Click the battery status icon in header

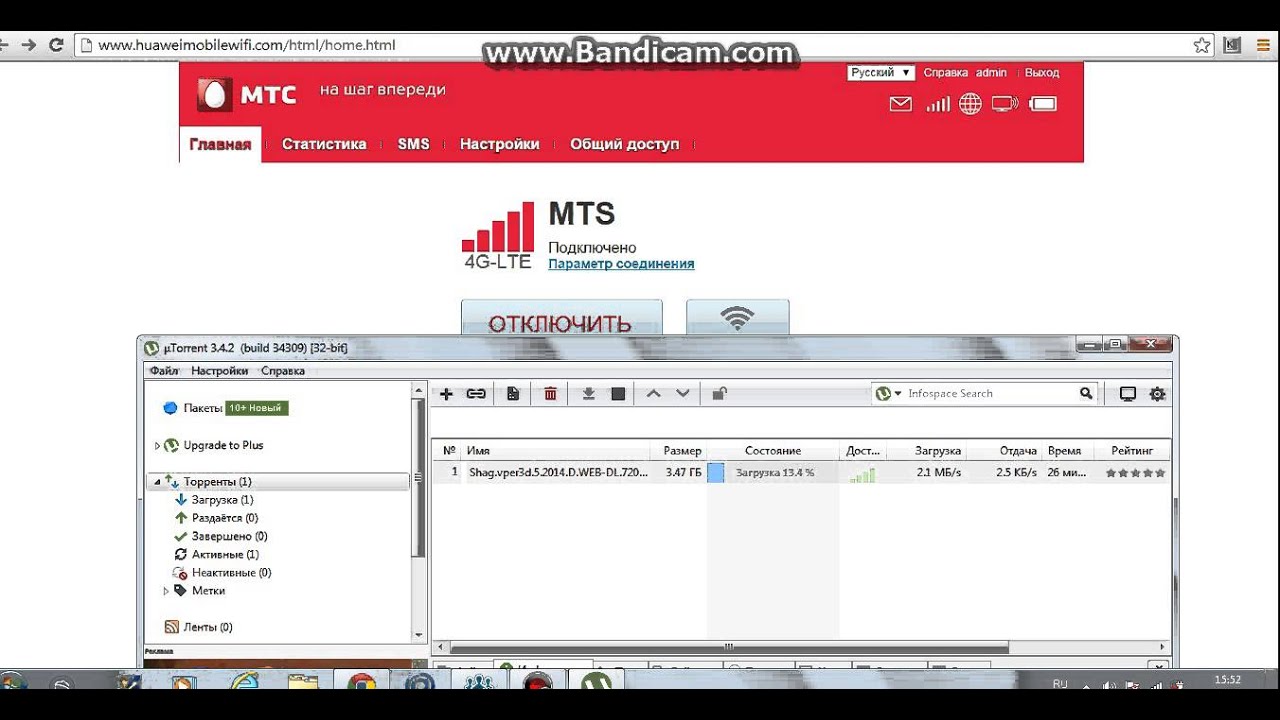(x=1043, y=104)
